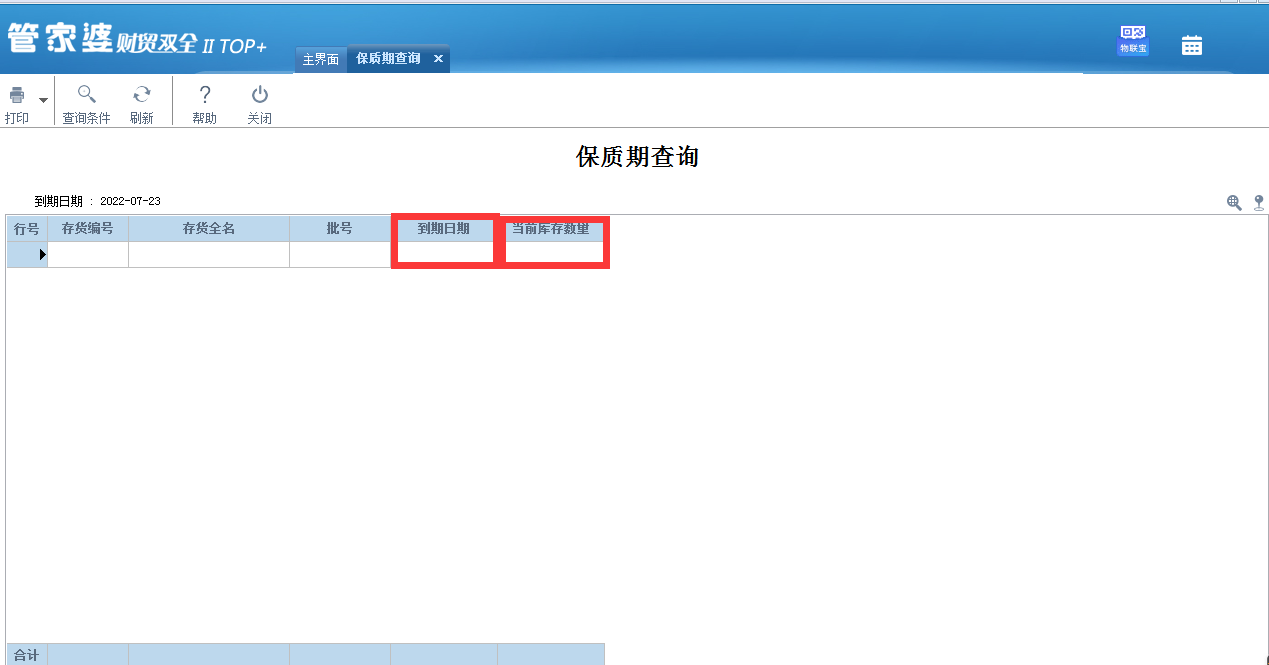Click the 打印 printer icon

[17, 96]
